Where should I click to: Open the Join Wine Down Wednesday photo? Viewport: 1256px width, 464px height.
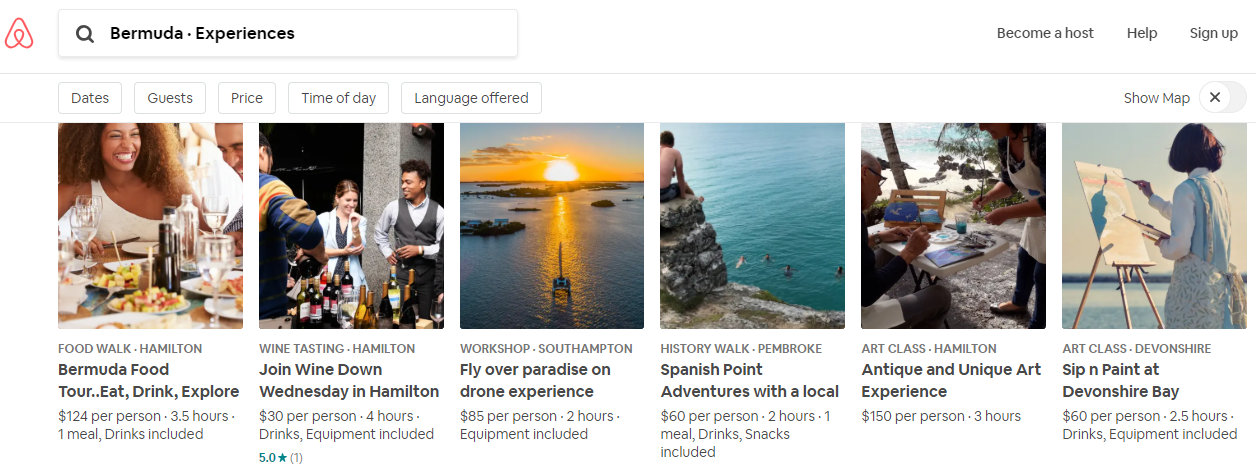351,226
